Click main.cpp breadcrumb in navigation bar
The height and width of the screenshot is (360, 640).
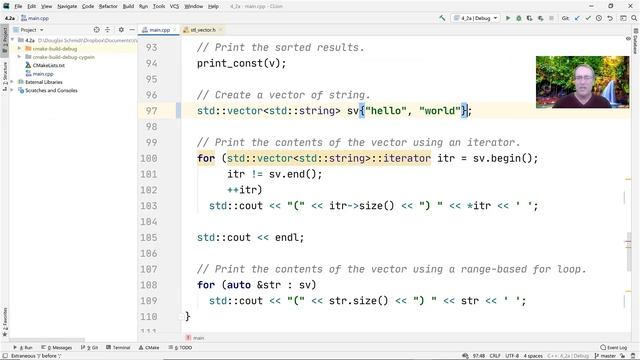tap(35, 18)
